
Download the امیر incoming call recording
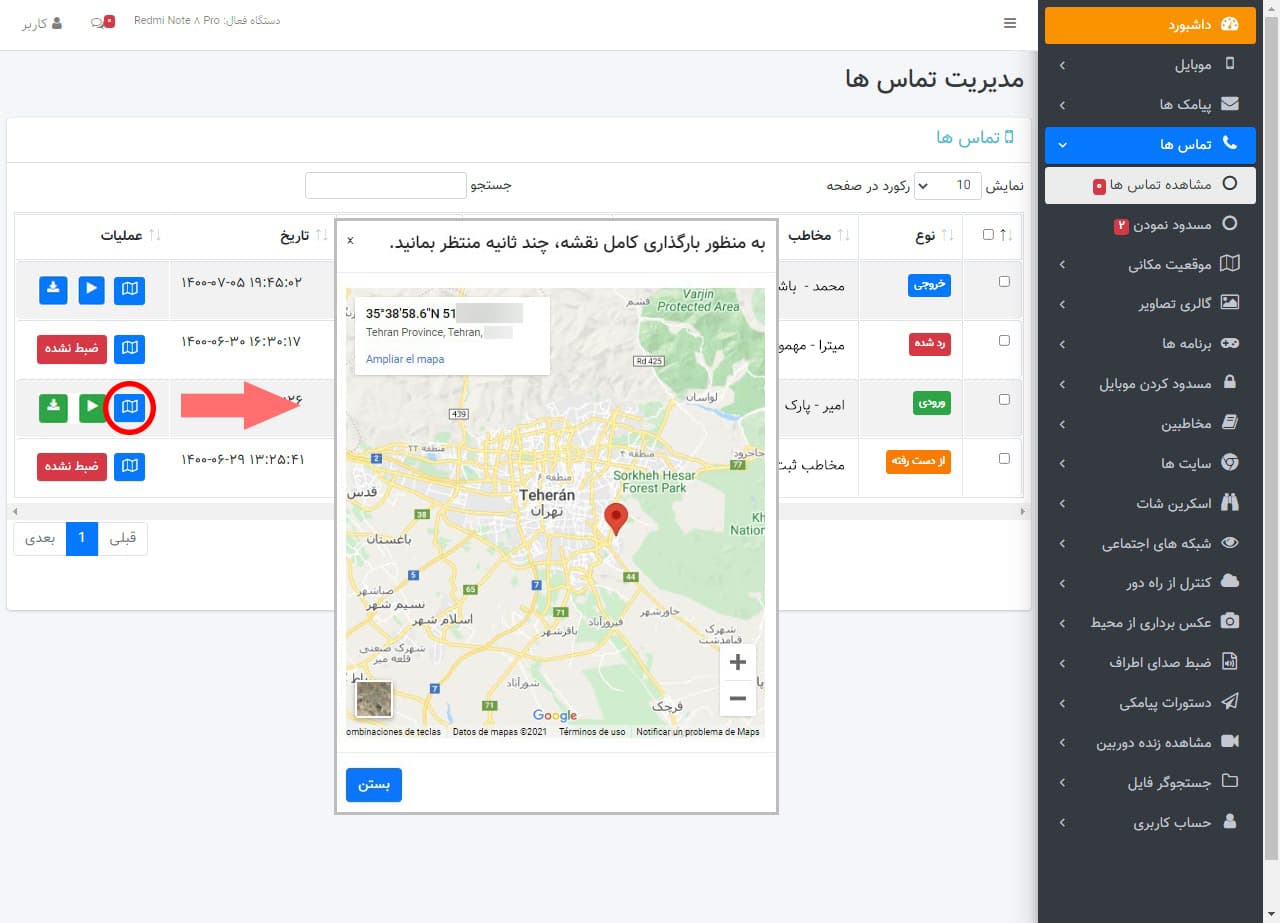[54, 408]
